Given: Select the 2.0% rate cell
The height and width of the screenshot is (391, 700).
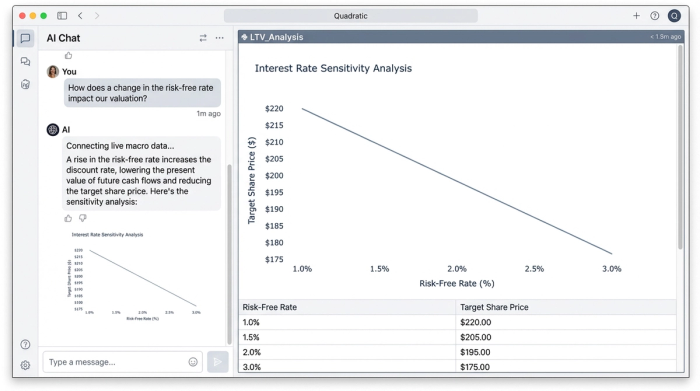Looking at the screenshot, I should pyautogui.click(x=347, y=352).
